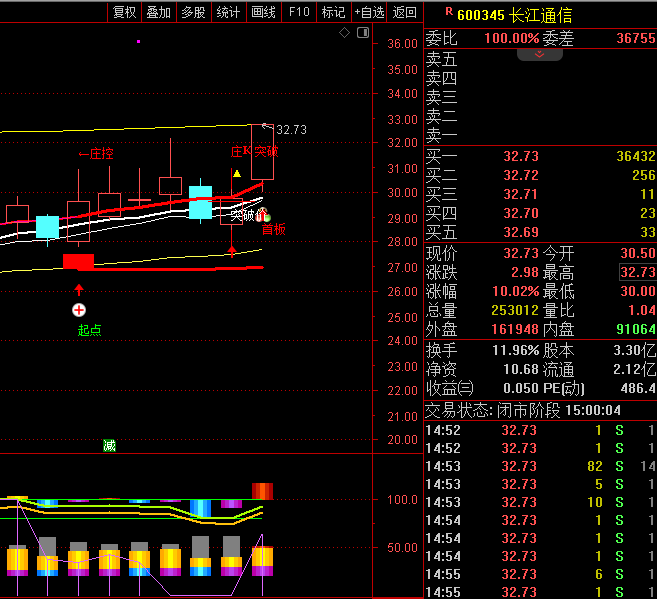Activate the 画线 drawing tool

click(x=263, y=12)
